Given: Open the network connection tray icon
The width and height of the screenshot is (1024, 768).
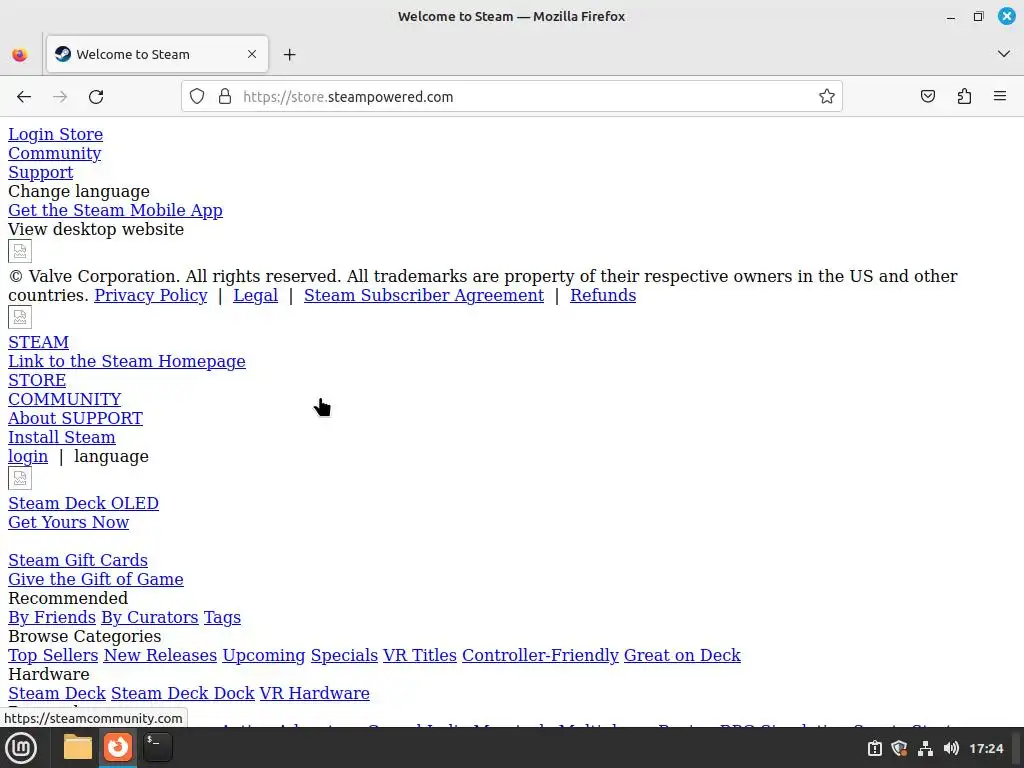Looking at the screenshot, I should (925, 748).
